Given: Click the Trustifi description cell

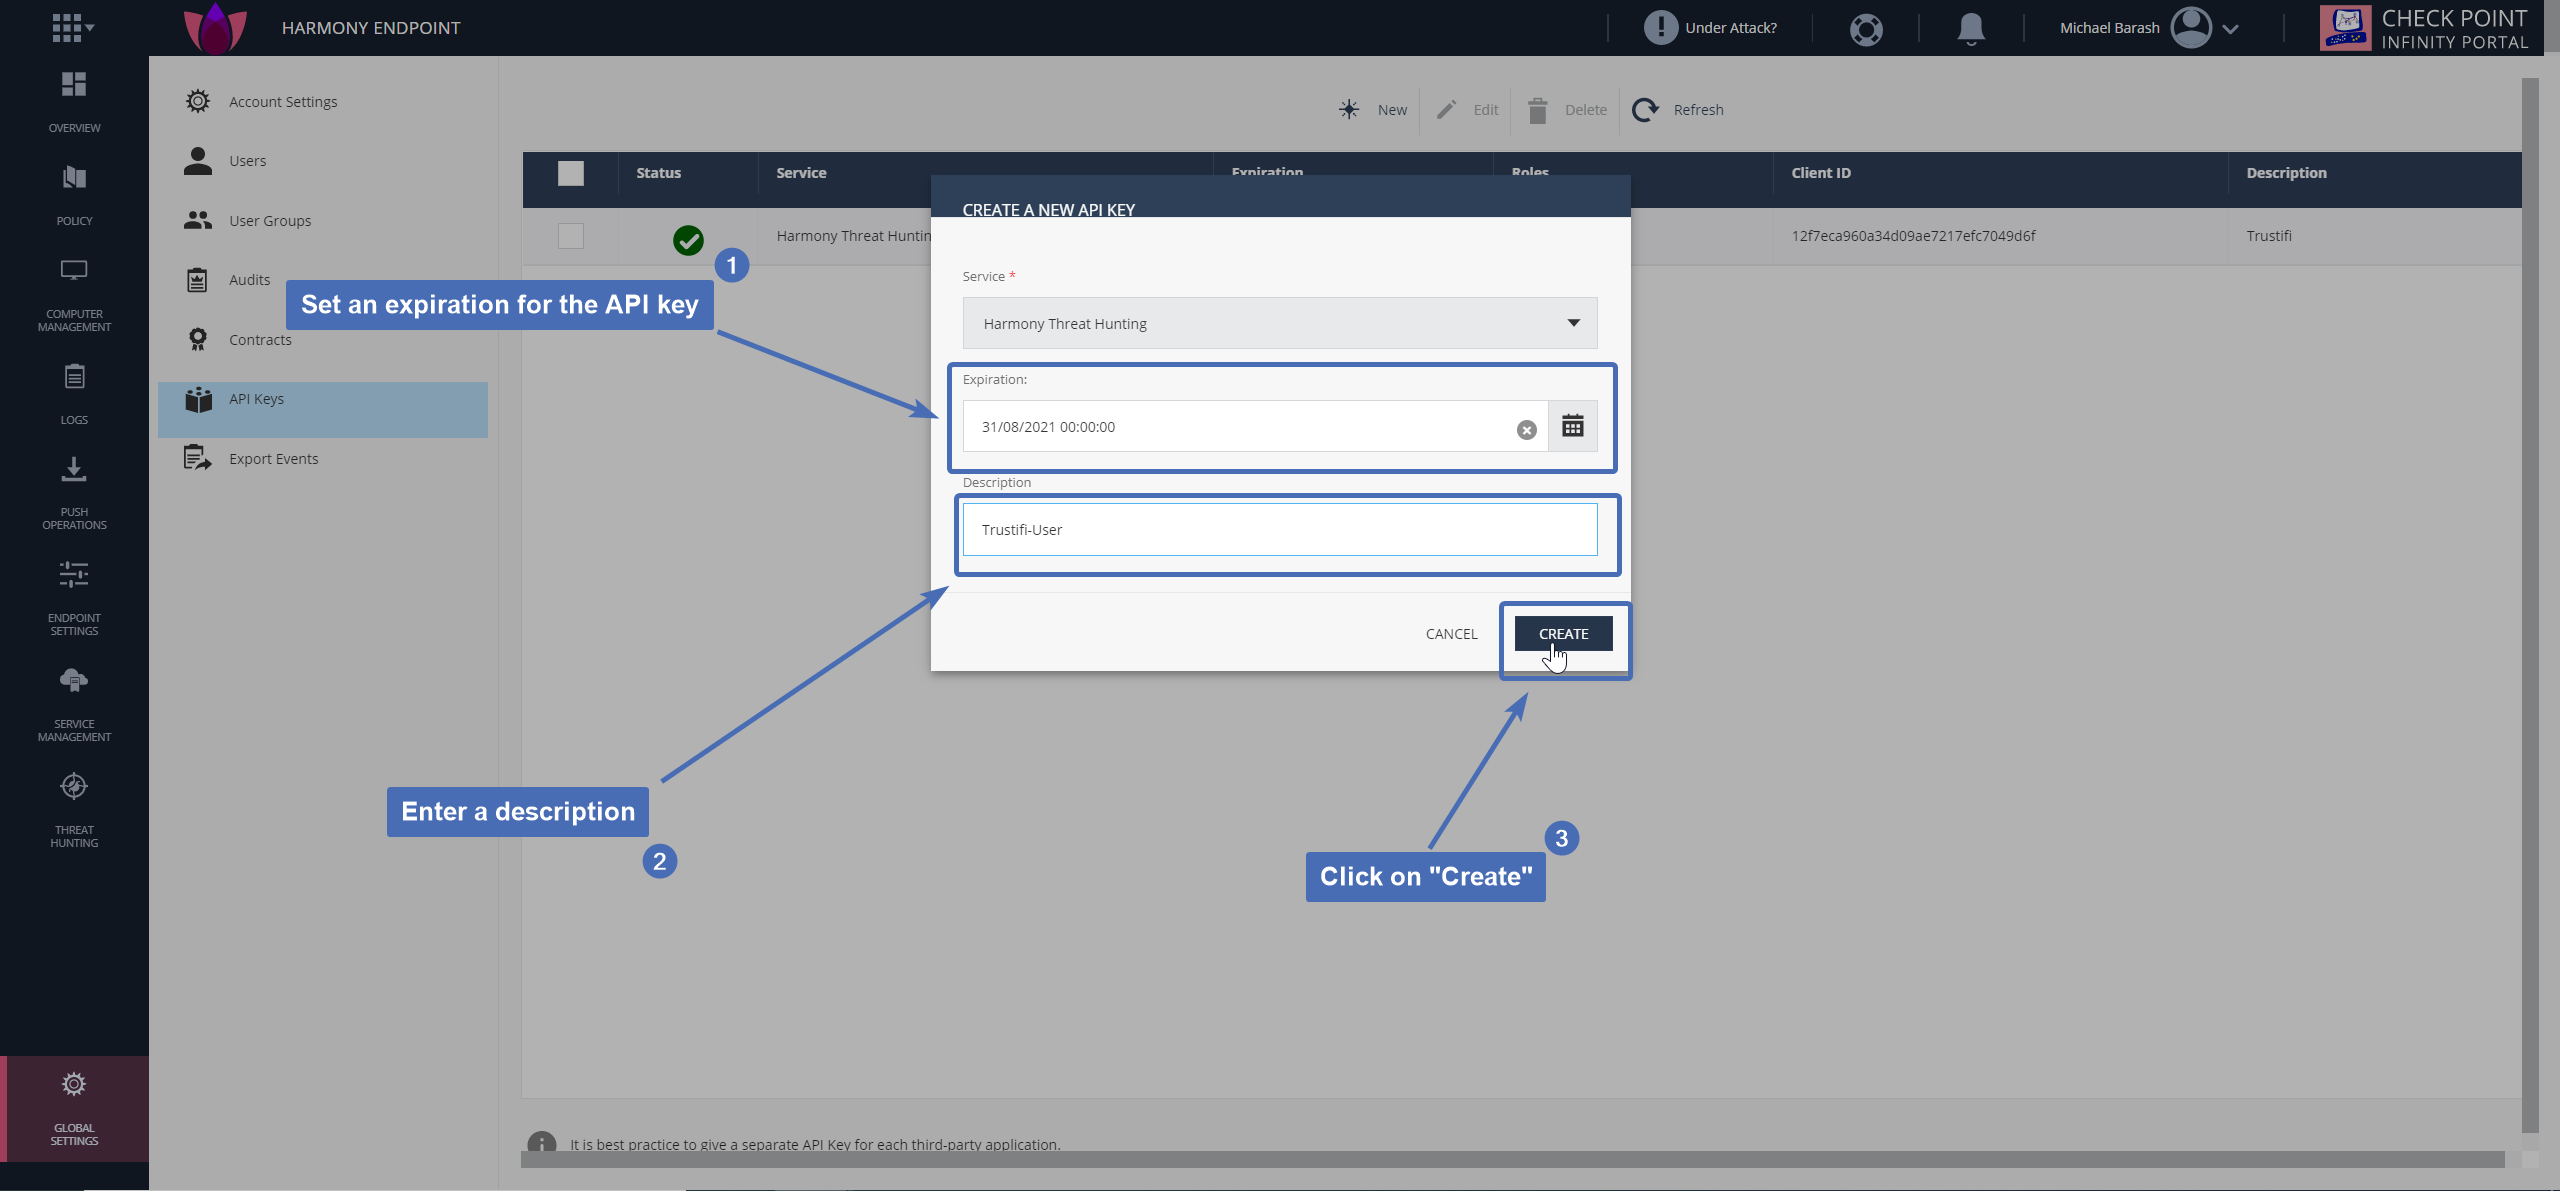Looking at the screenshot, I should pyautogui.click(x=2269, y=236).
